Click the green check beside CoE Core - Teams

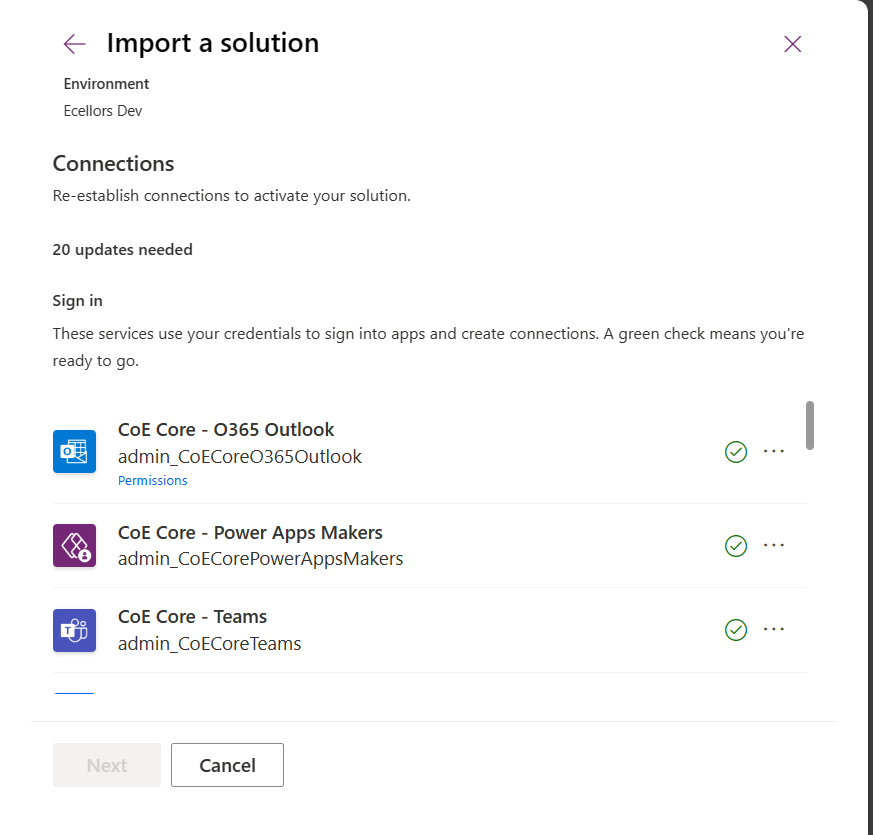click(x=735, y=629)
